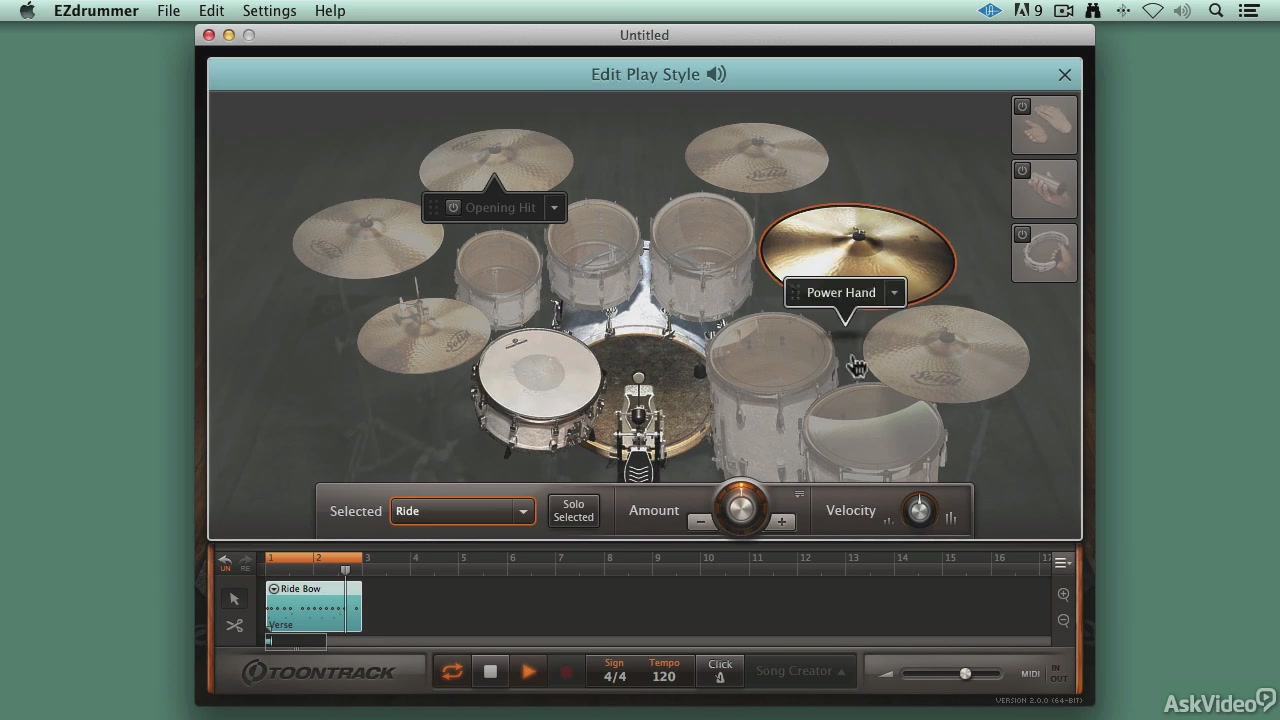This screenshot has height=720, width=1280.
Task: Select the scissors cut tool
Action: click(234, 626)
